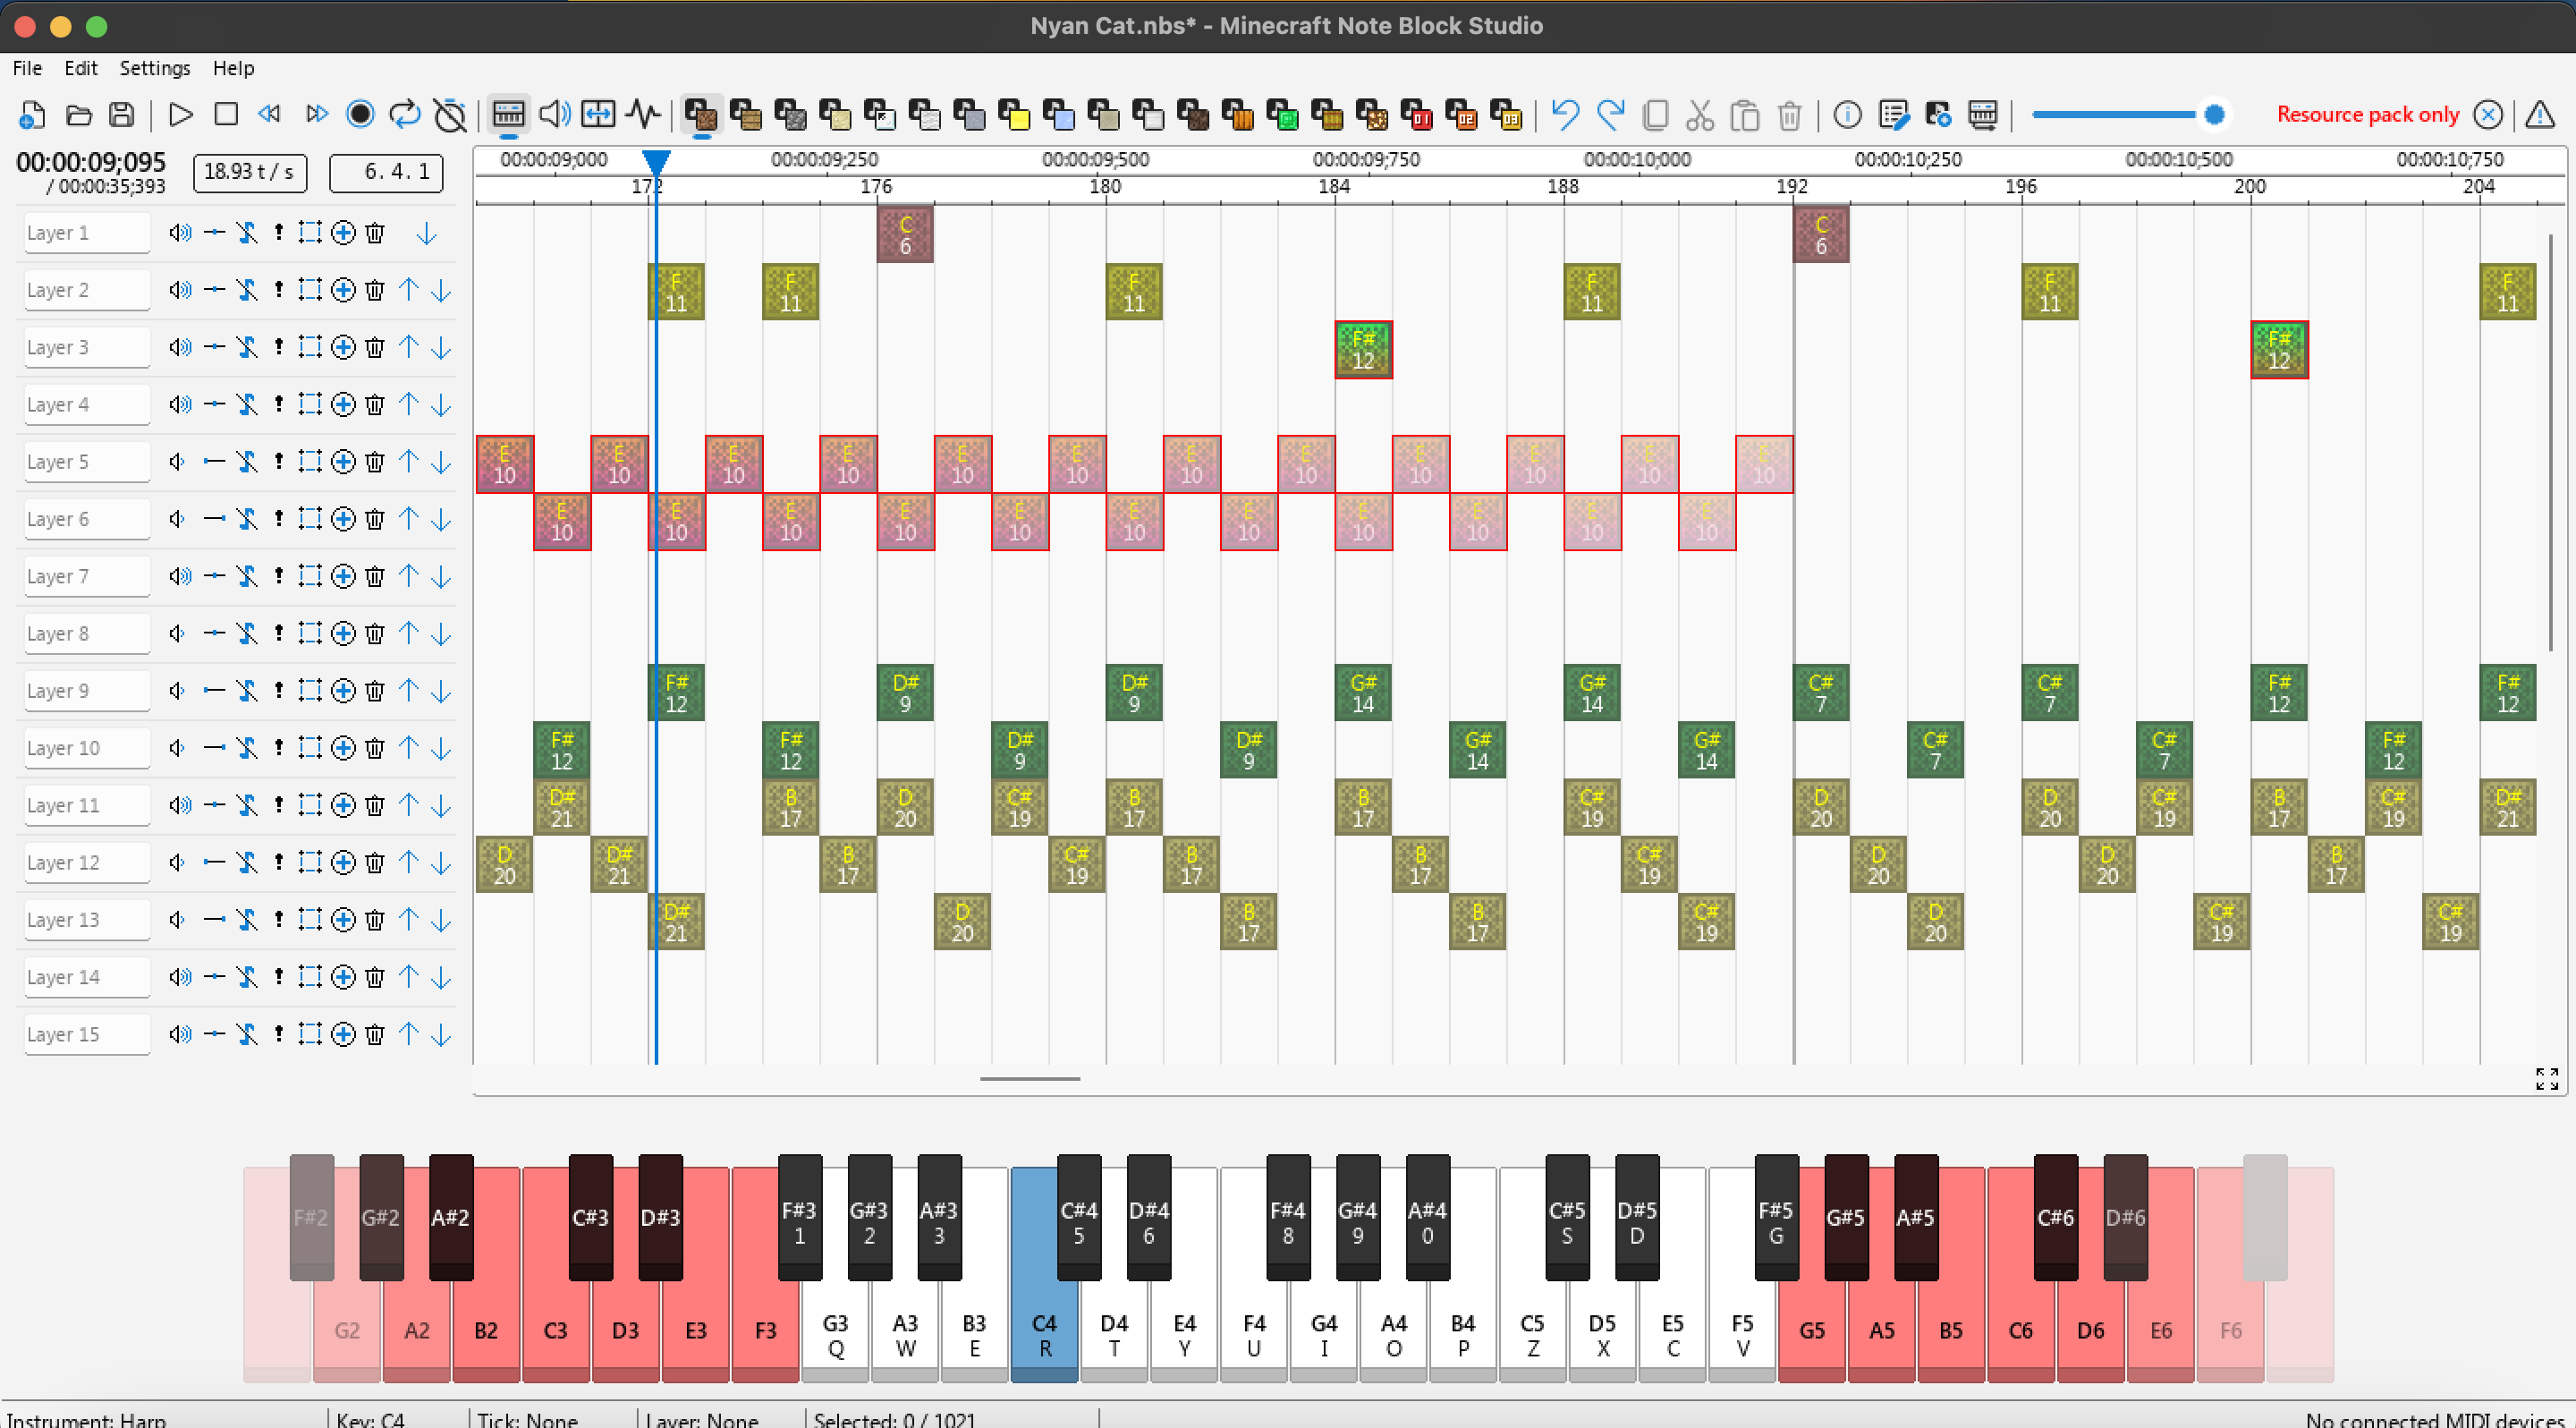Delete Layer 7 with its trash icon
2576x1428 pixels.
click(x=374, y=576)
